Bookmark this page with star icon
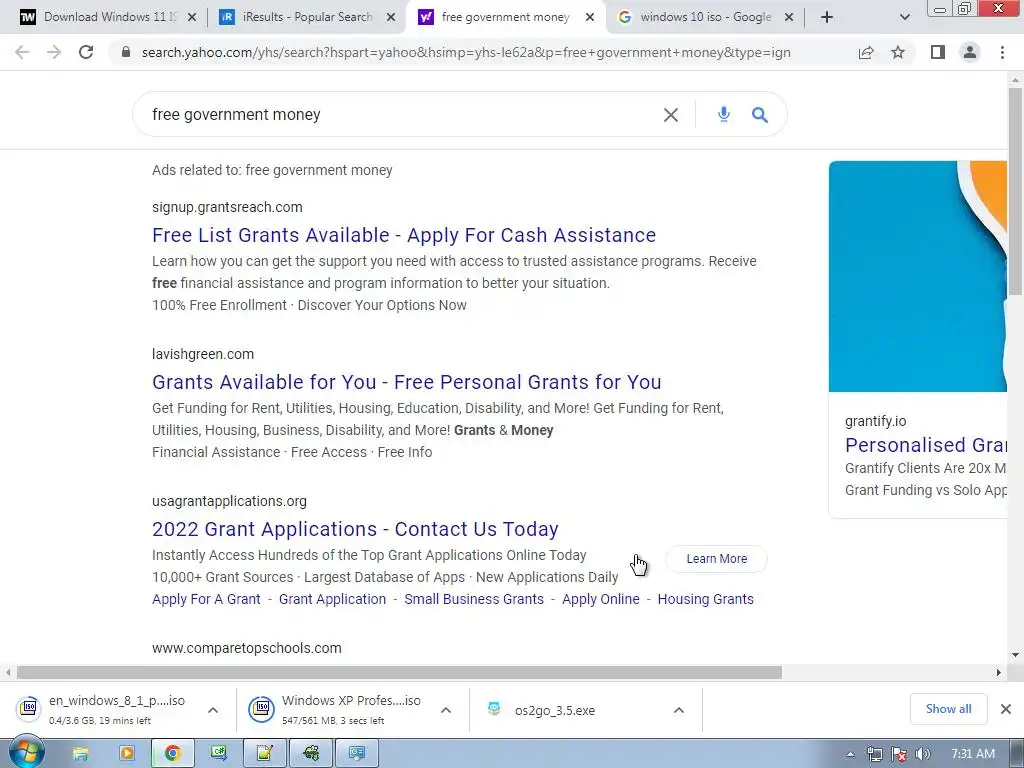This screenshot has height=768, width=1024. pyautogui.click(x=898, y=52)
